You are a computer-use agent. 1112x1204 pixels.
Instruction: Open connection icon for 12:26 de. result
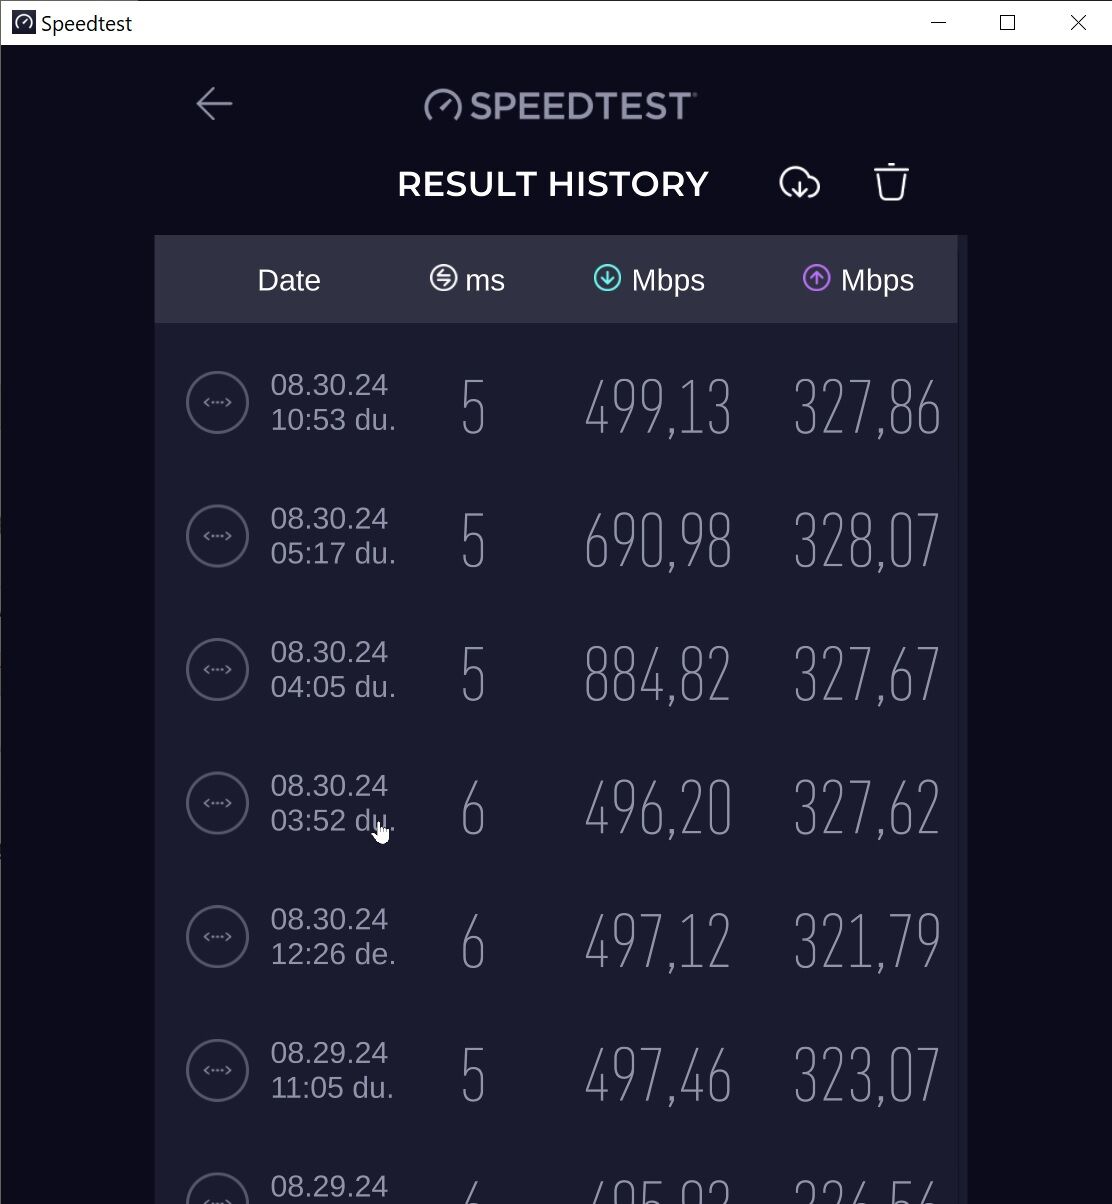pyautogui.click(x=217, y=936)
